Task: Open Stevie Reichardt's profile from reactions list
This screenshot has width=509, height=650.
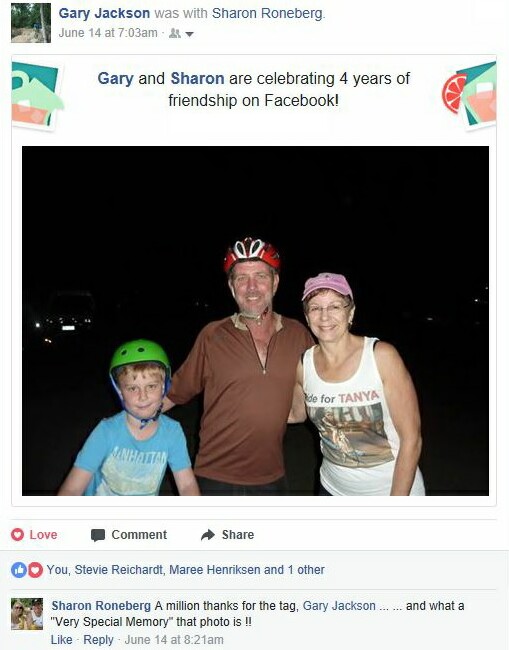Action: 119,570
